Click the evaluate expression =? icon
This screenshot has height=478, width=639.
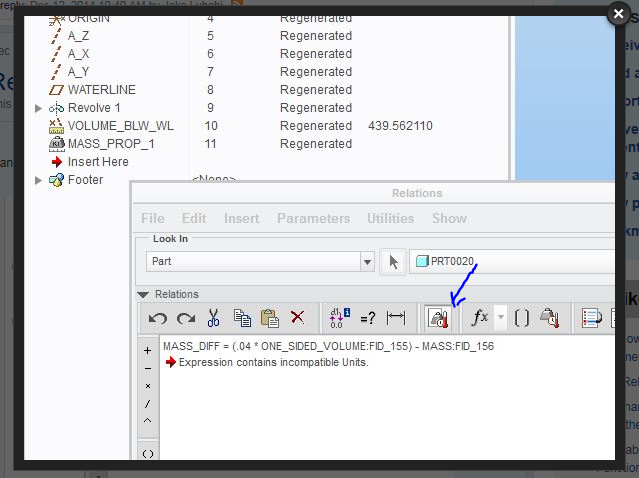(368, 318)
